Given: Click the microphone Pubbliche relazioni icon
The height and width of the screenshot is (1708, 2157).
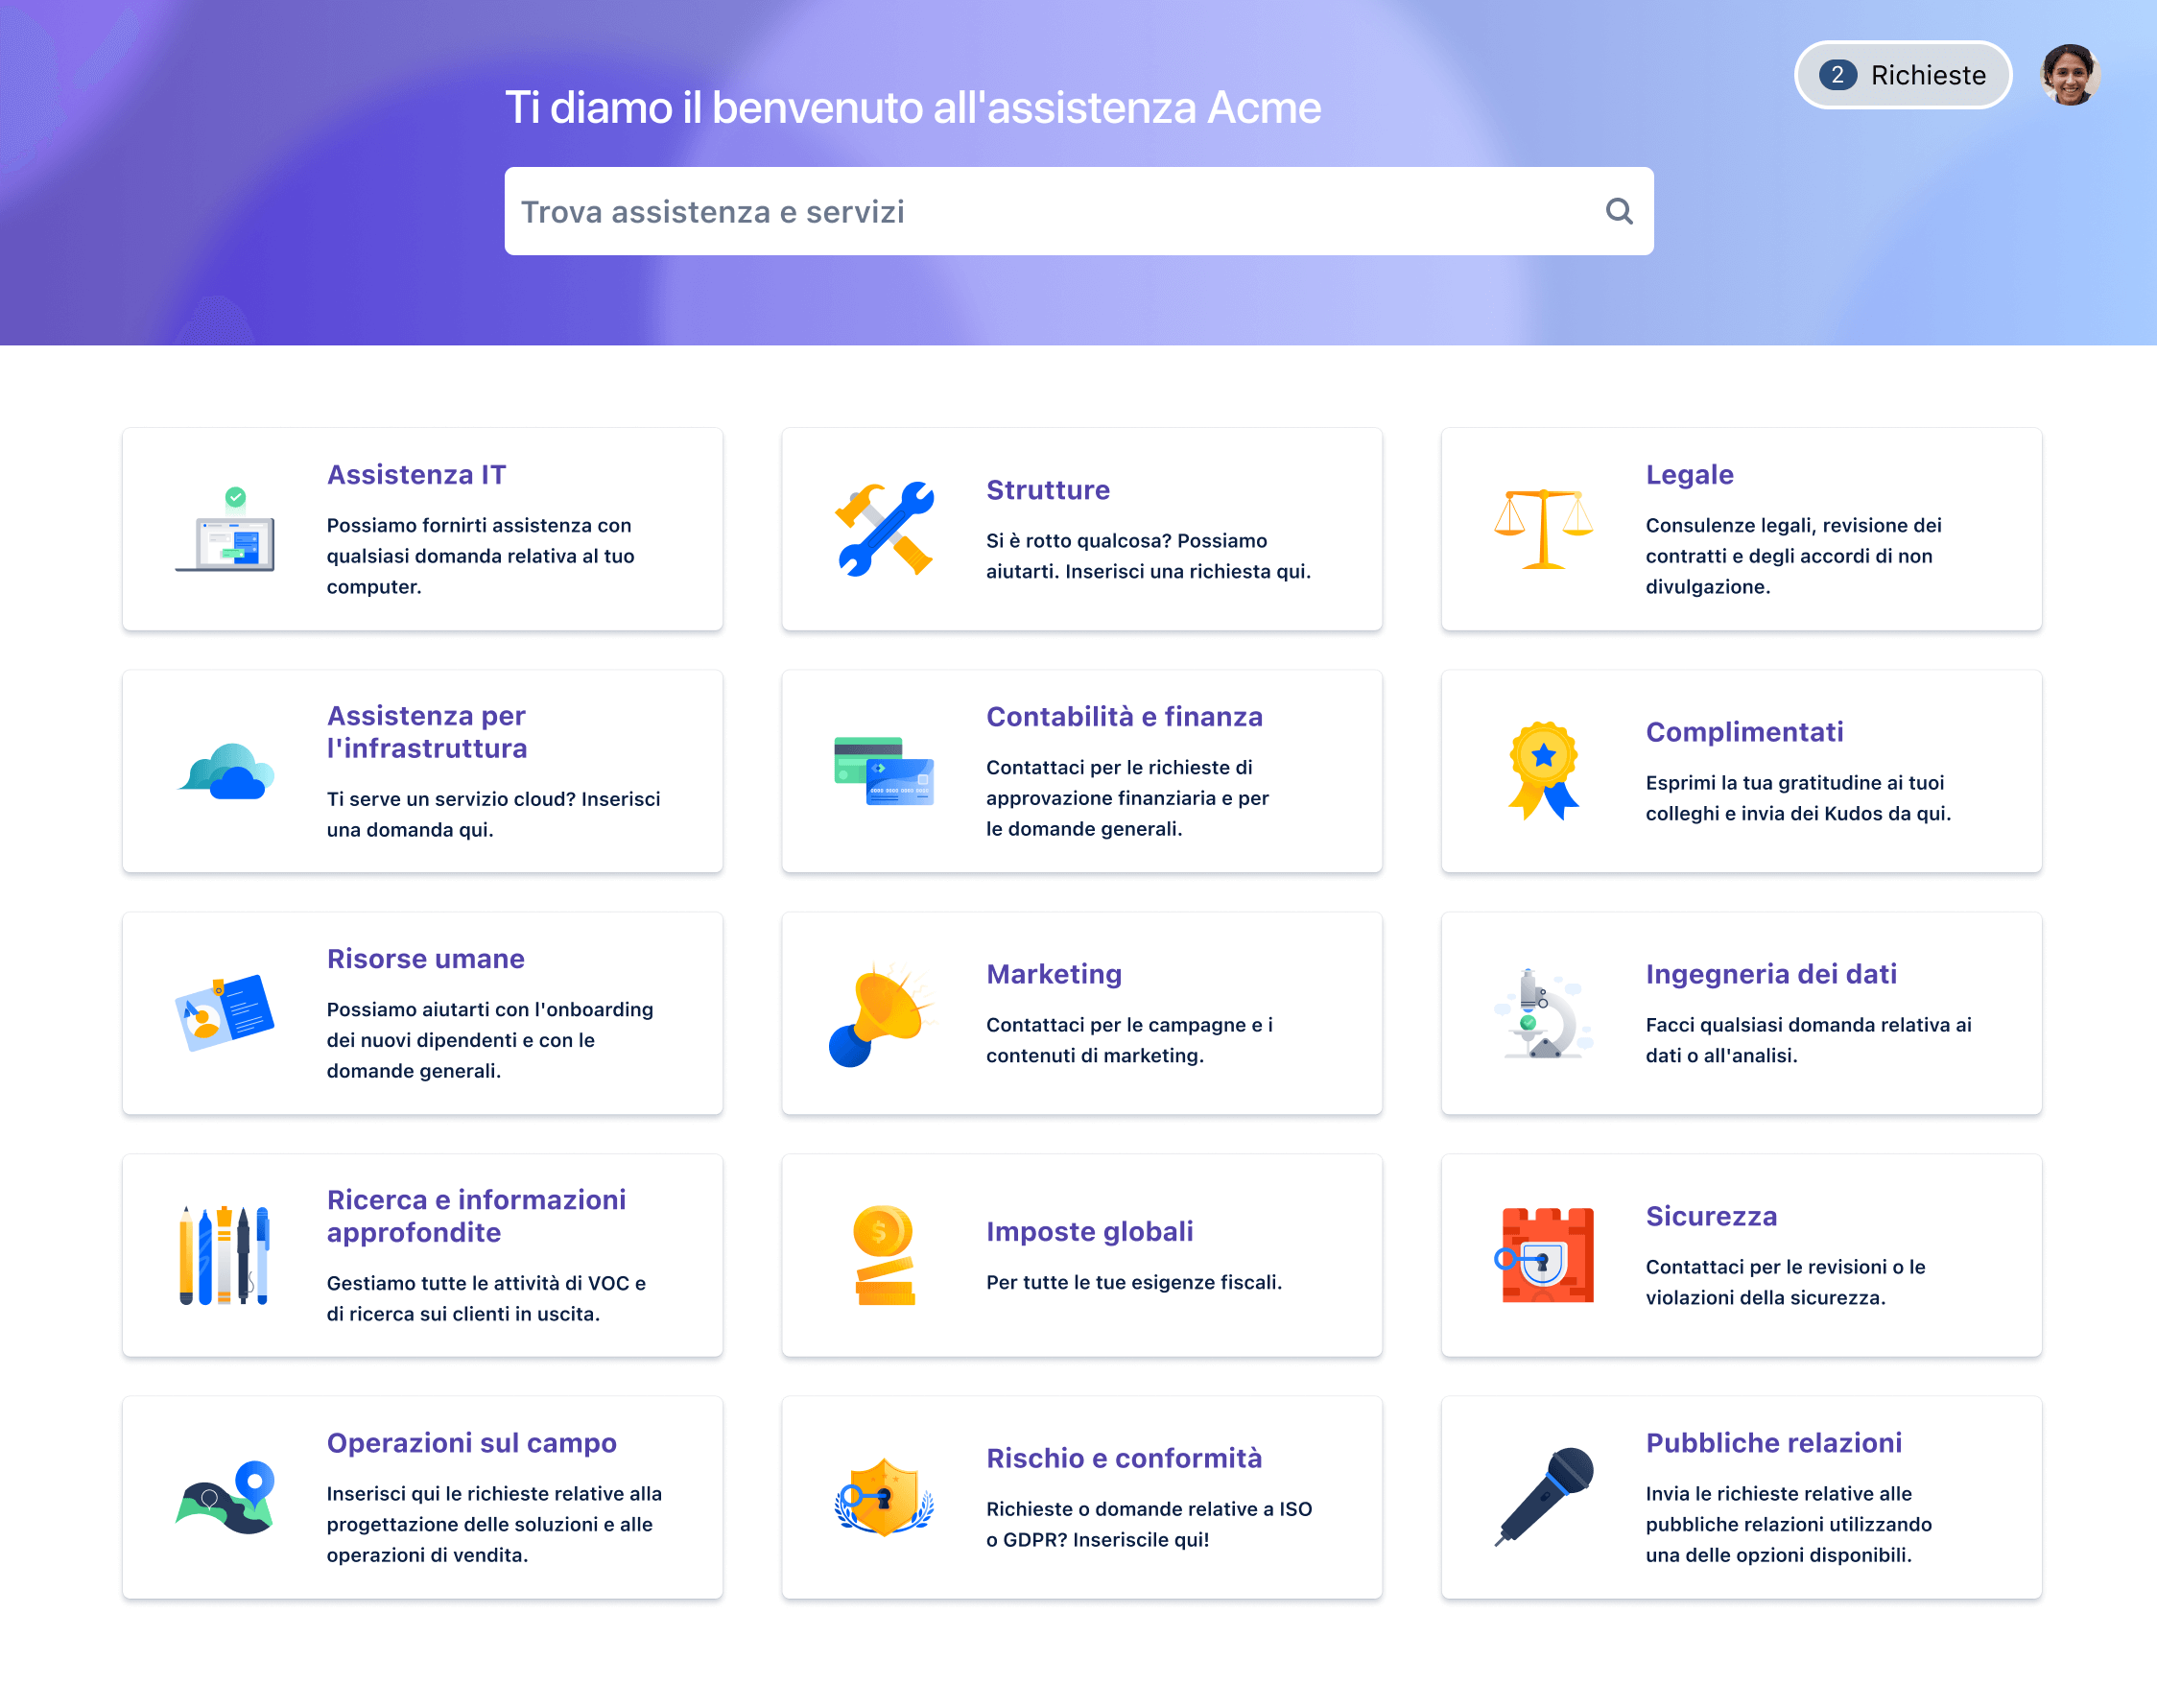Looking at the screenshot, I should (x=1545, y=1496).
